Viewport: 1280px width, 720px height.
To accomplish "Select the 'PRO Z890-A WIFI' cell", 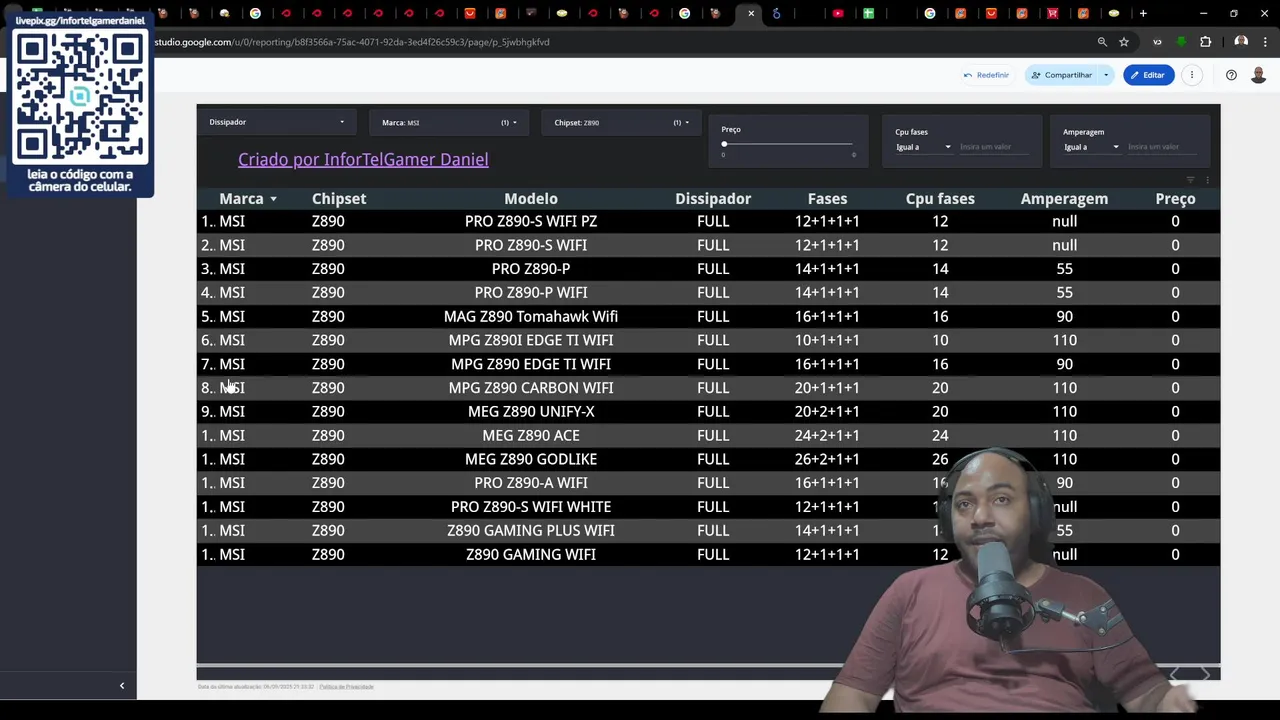I will click(x=531, y=483).
